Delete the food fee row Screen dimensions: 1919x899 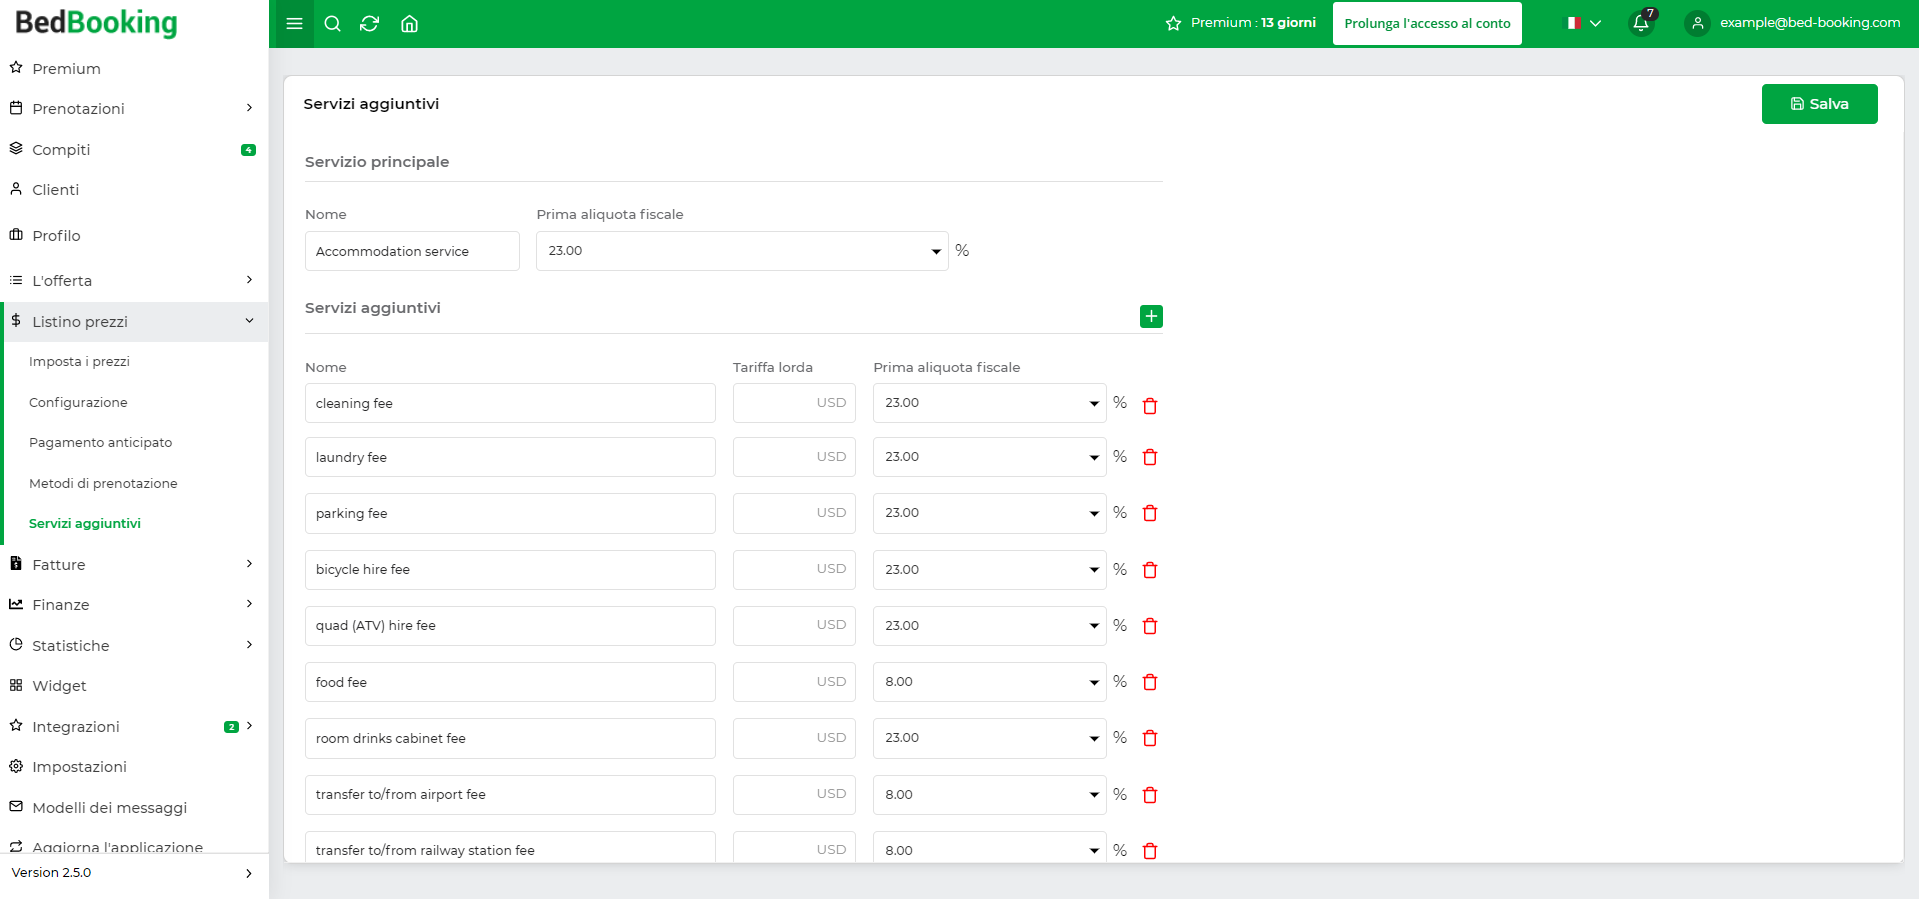1150,682
